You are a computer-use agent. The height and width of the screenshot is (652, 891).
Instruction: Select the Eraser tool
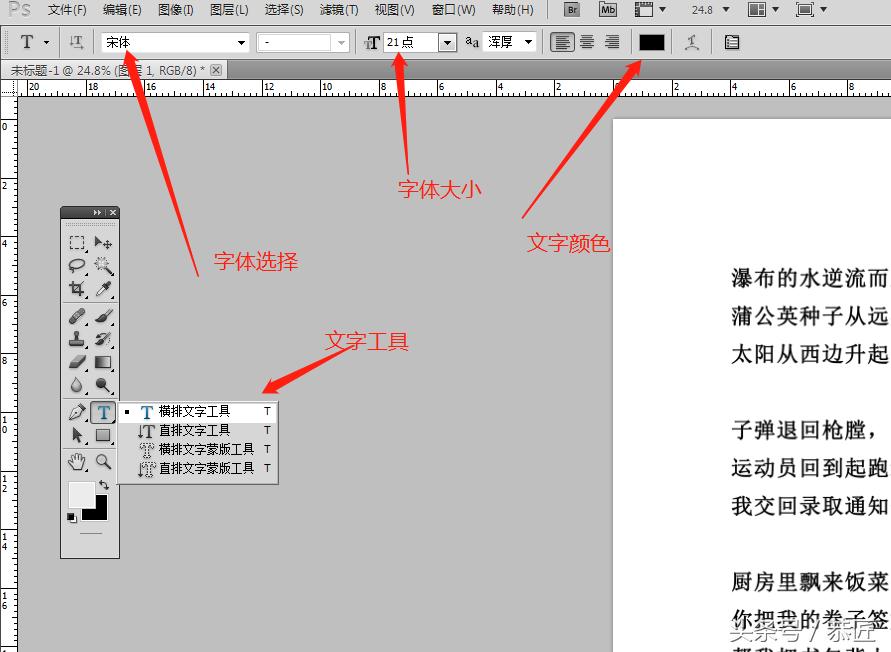(x=75, y=360)
